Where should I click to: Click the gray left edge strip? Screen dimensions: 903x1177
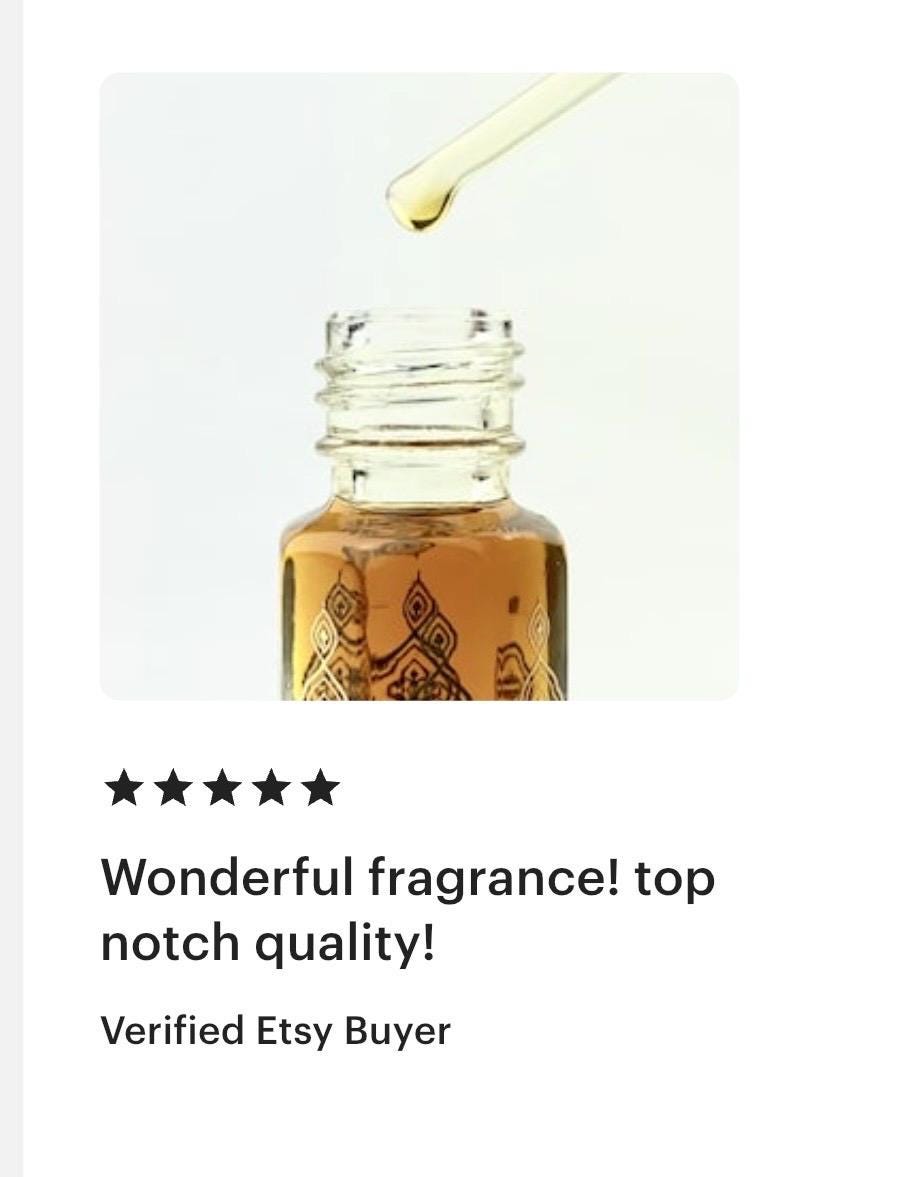11,588
